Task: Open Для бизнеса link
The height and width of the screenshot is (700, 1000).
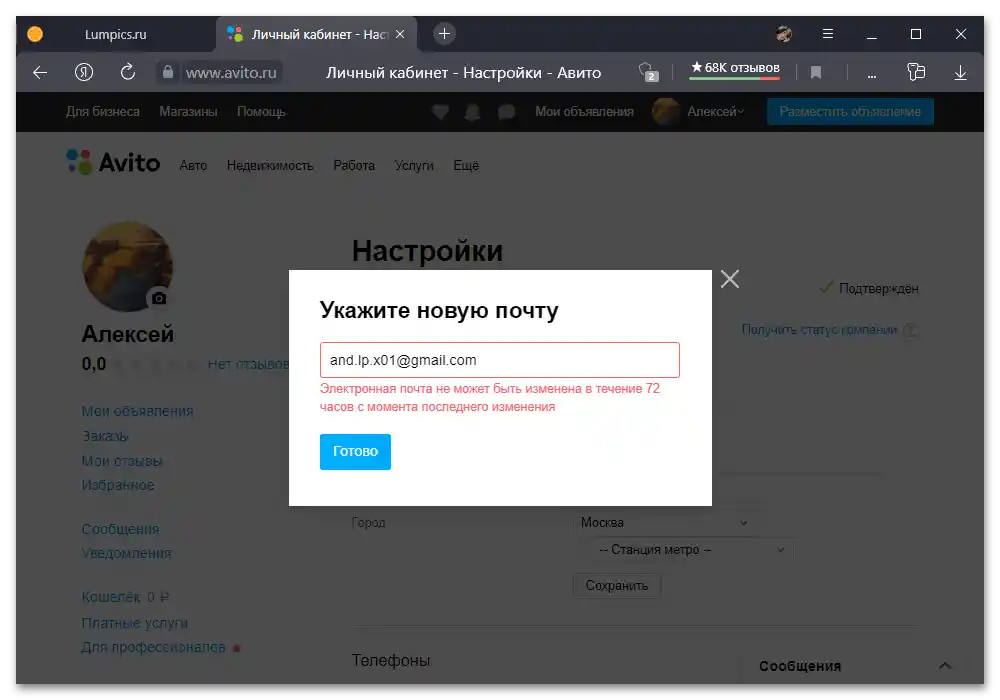Action: tap(103, 112)
